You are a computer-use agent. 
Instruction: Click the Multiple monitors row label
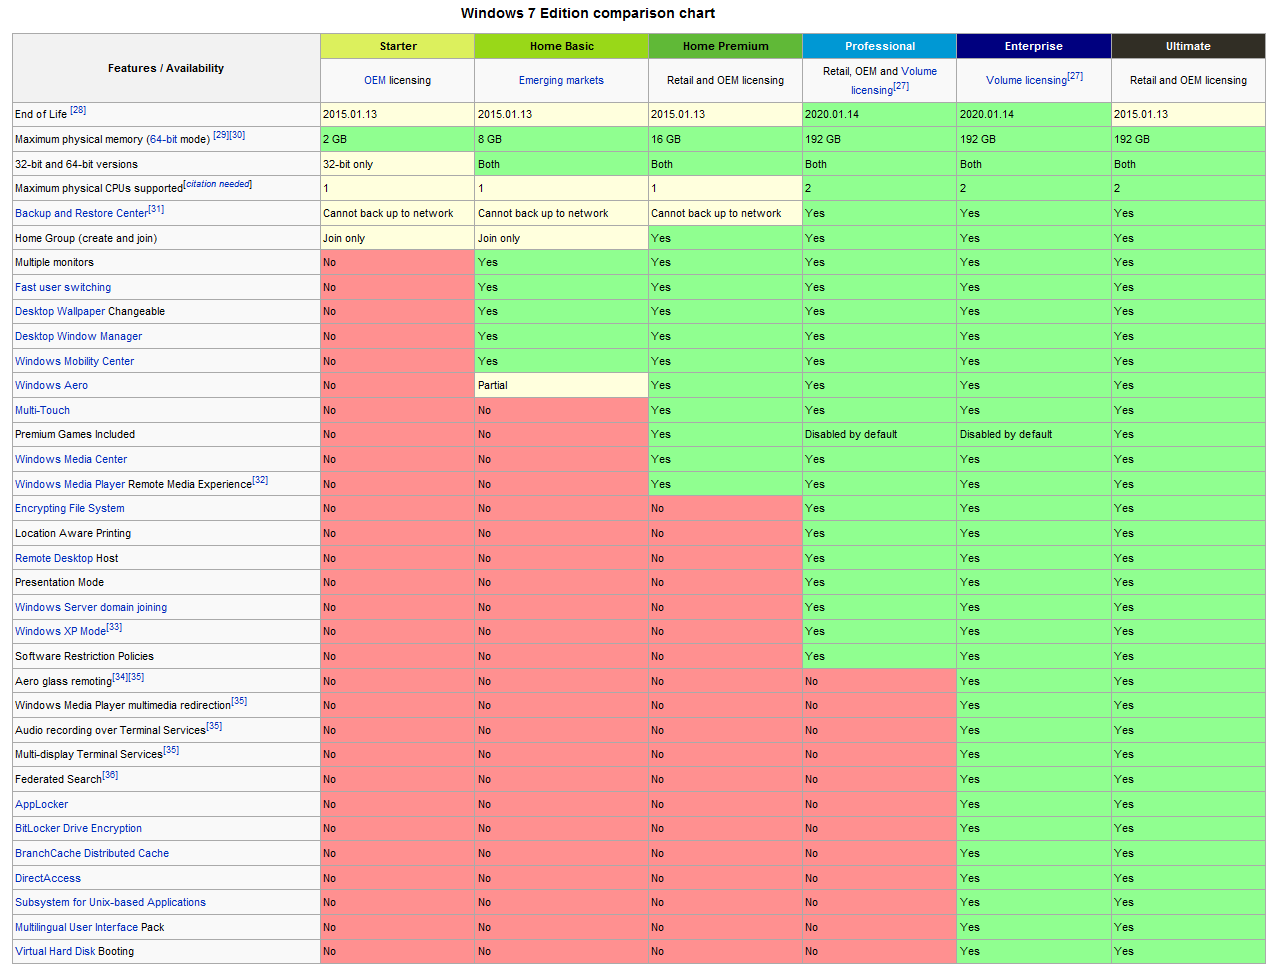54,262
